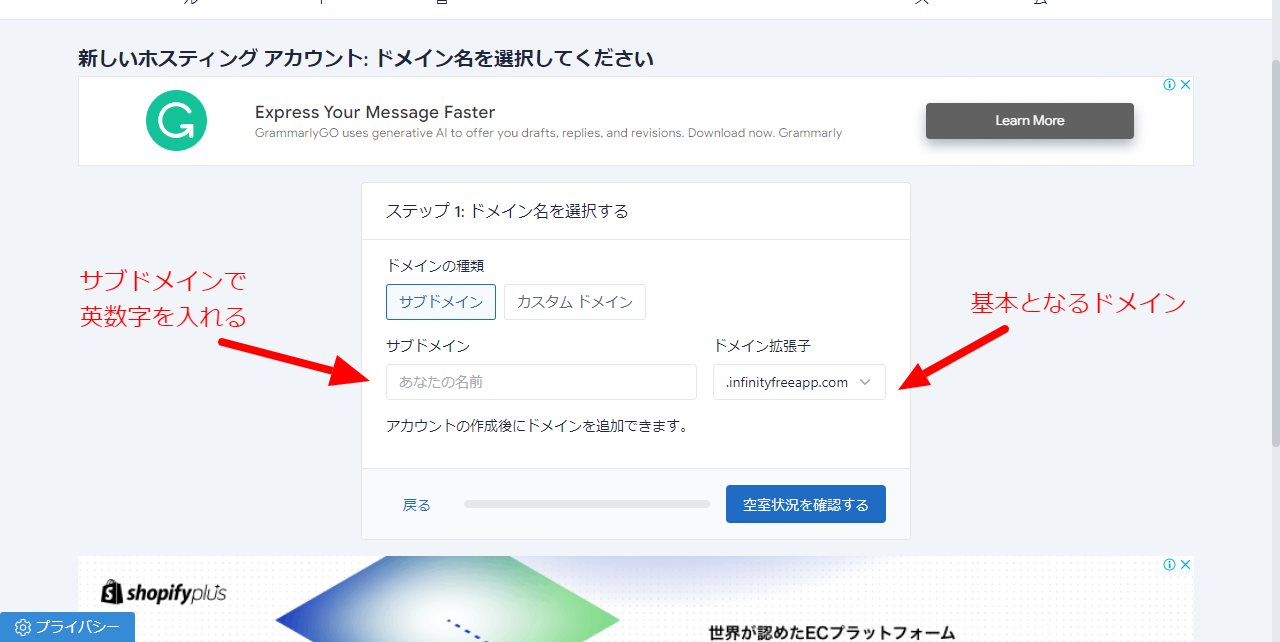Open the 世界が認めたECプラットフォーム ad headline
The image size is (1280, 642).
point(831,632)
